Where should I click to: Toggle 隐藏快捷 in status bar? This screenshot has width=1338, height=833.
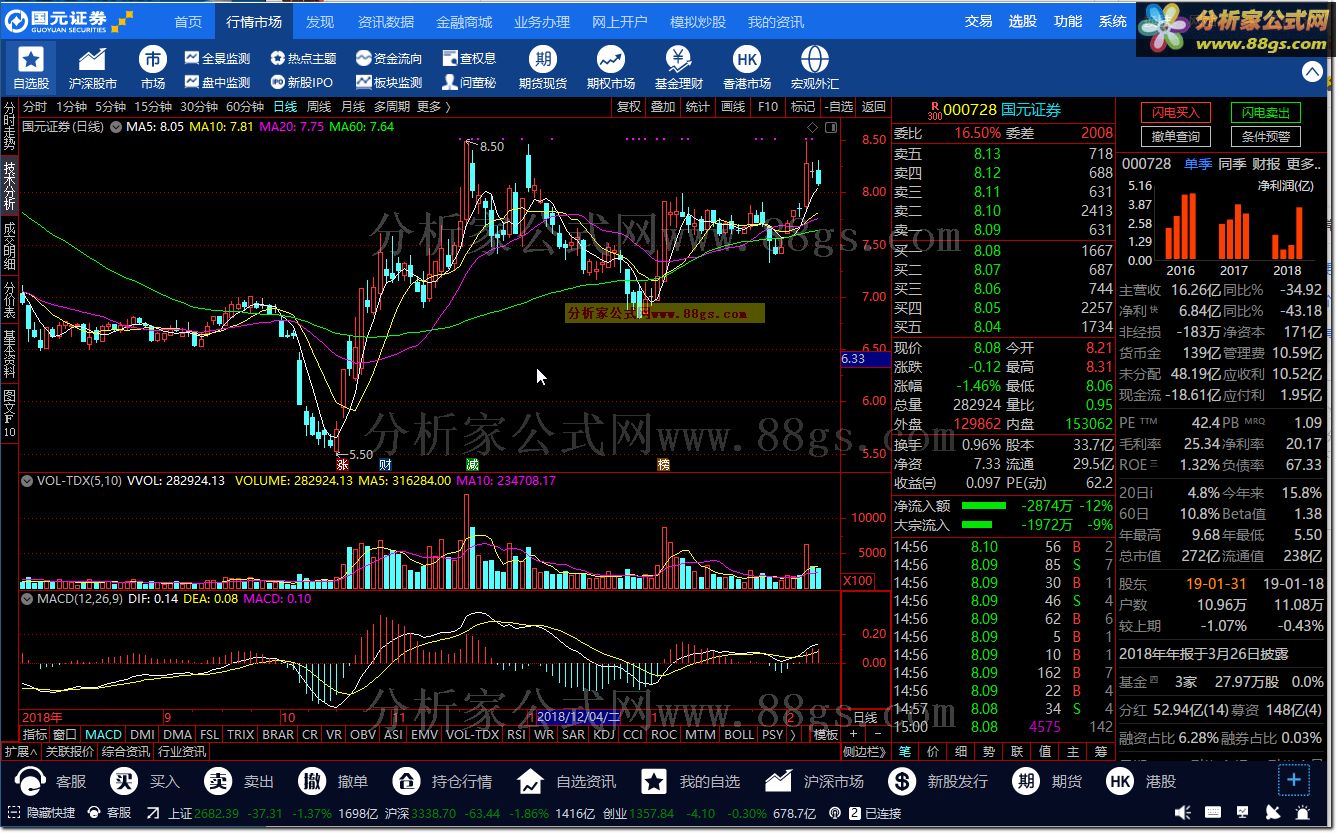41,813
